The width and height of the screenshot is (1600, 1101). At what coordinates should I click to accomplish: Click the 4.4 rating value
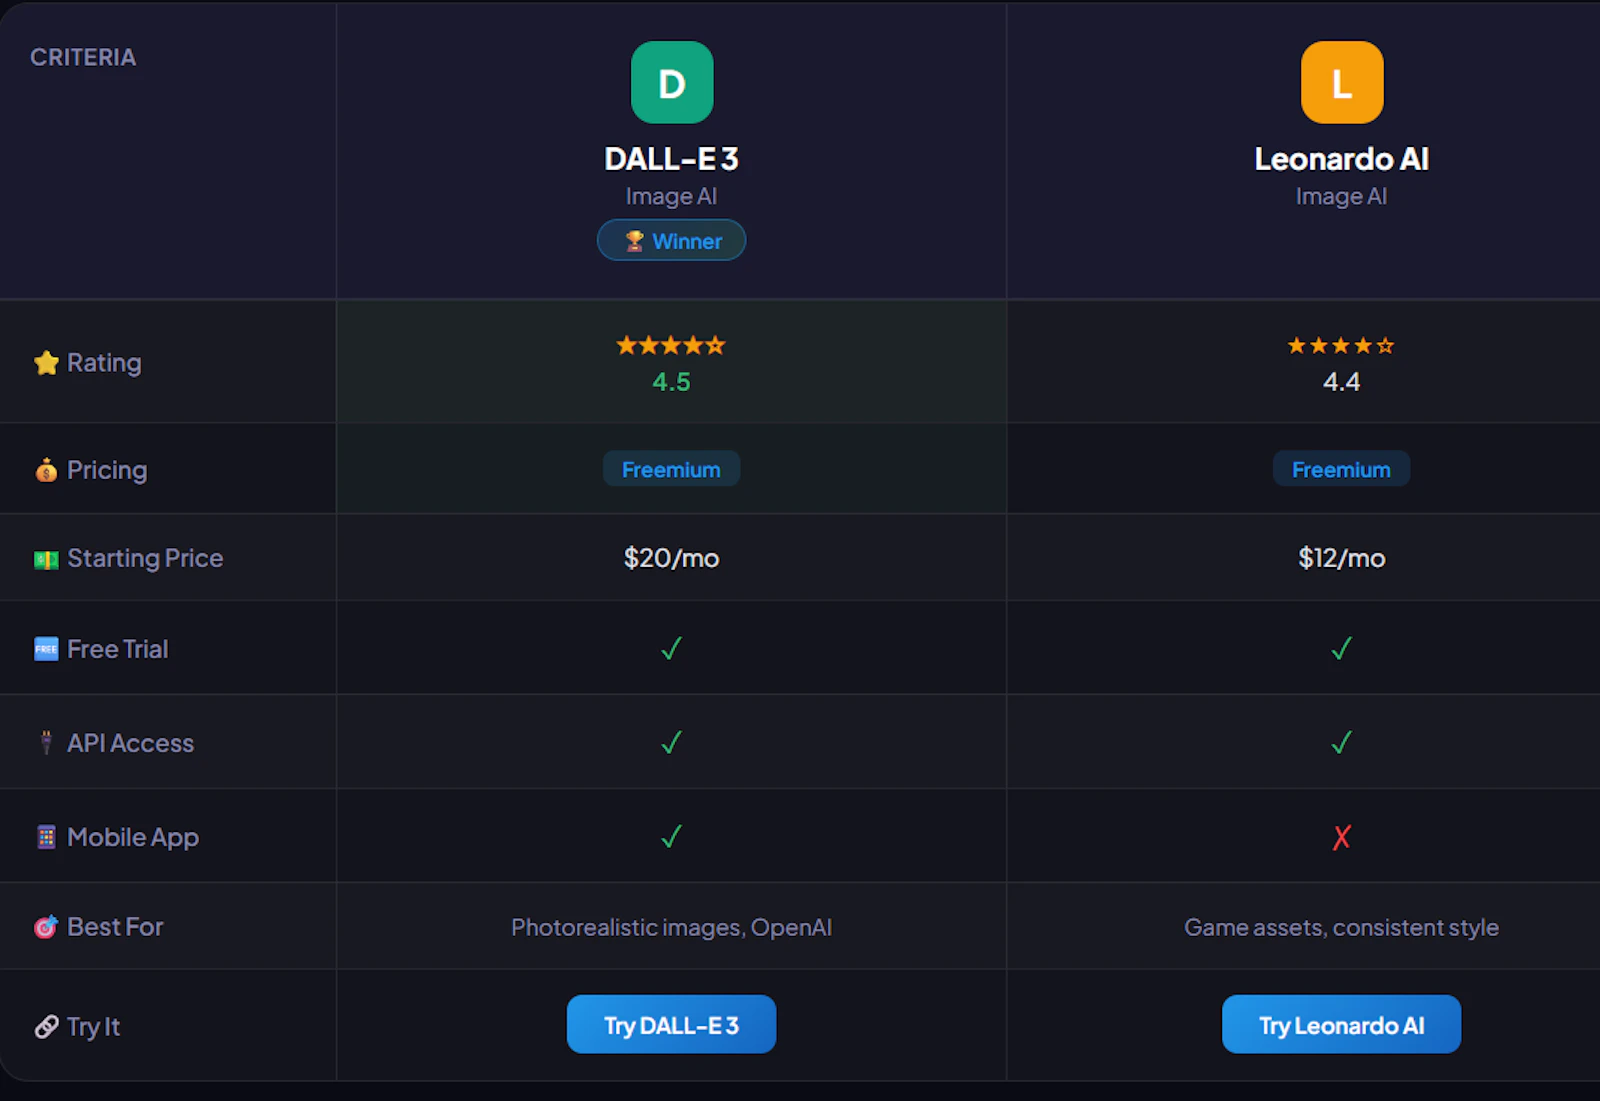[1341, 382]
